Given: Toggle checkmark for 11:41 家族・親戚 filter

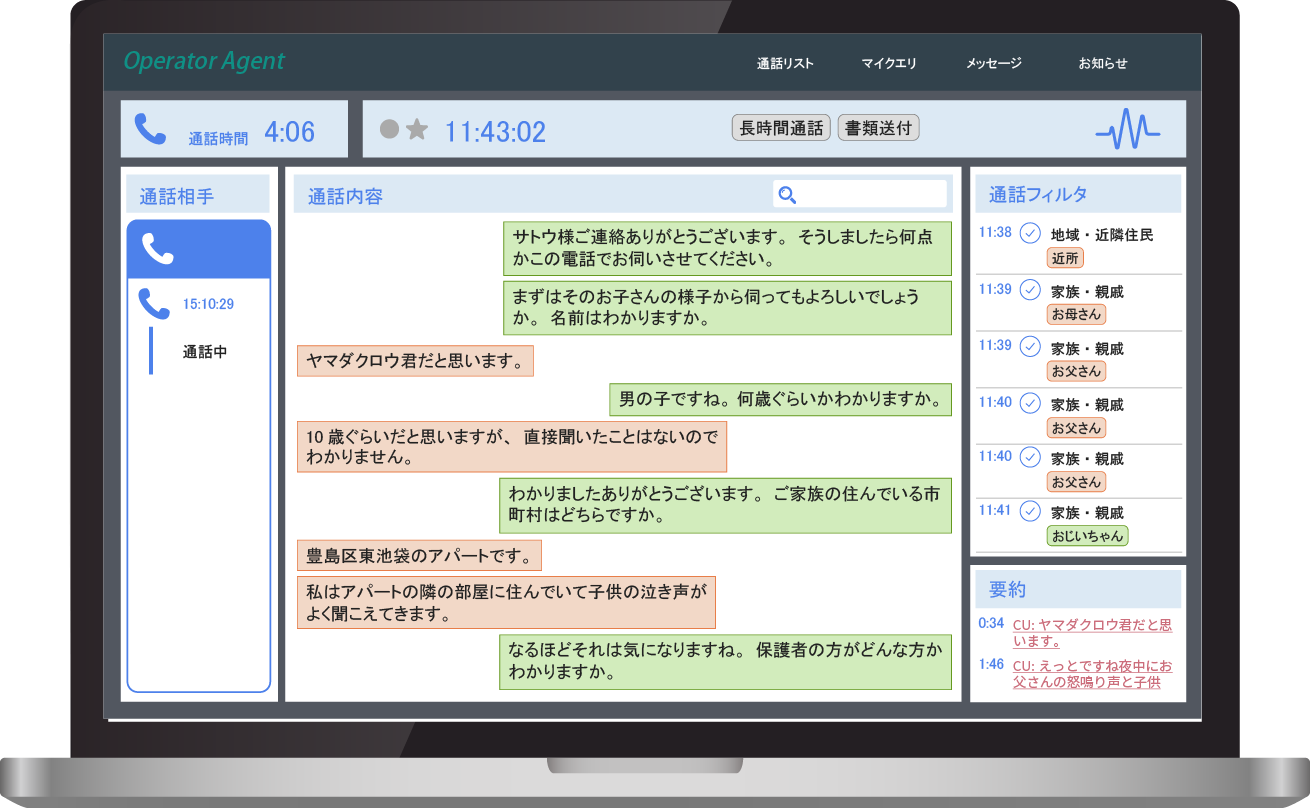Looking at the screenshot, I should [1030, 512].
